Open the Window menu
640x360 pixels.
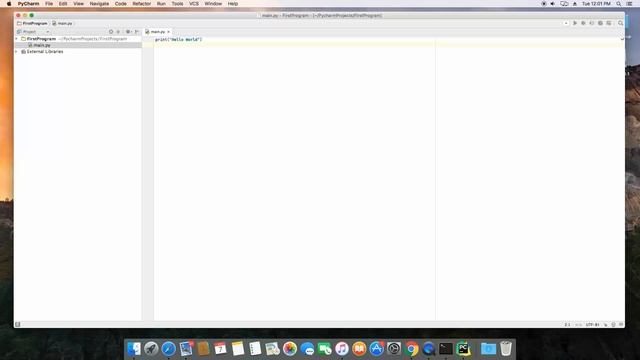point(213,4)
